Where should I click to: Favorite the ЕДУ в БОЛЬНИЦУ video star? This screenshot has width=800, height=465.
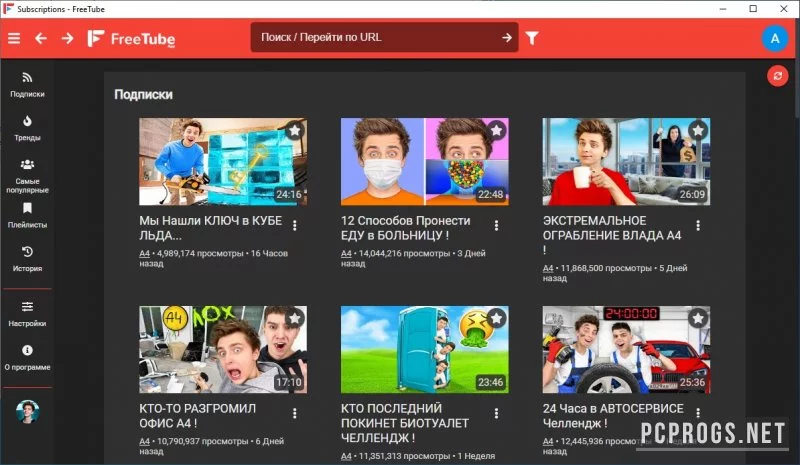[496, 131]
